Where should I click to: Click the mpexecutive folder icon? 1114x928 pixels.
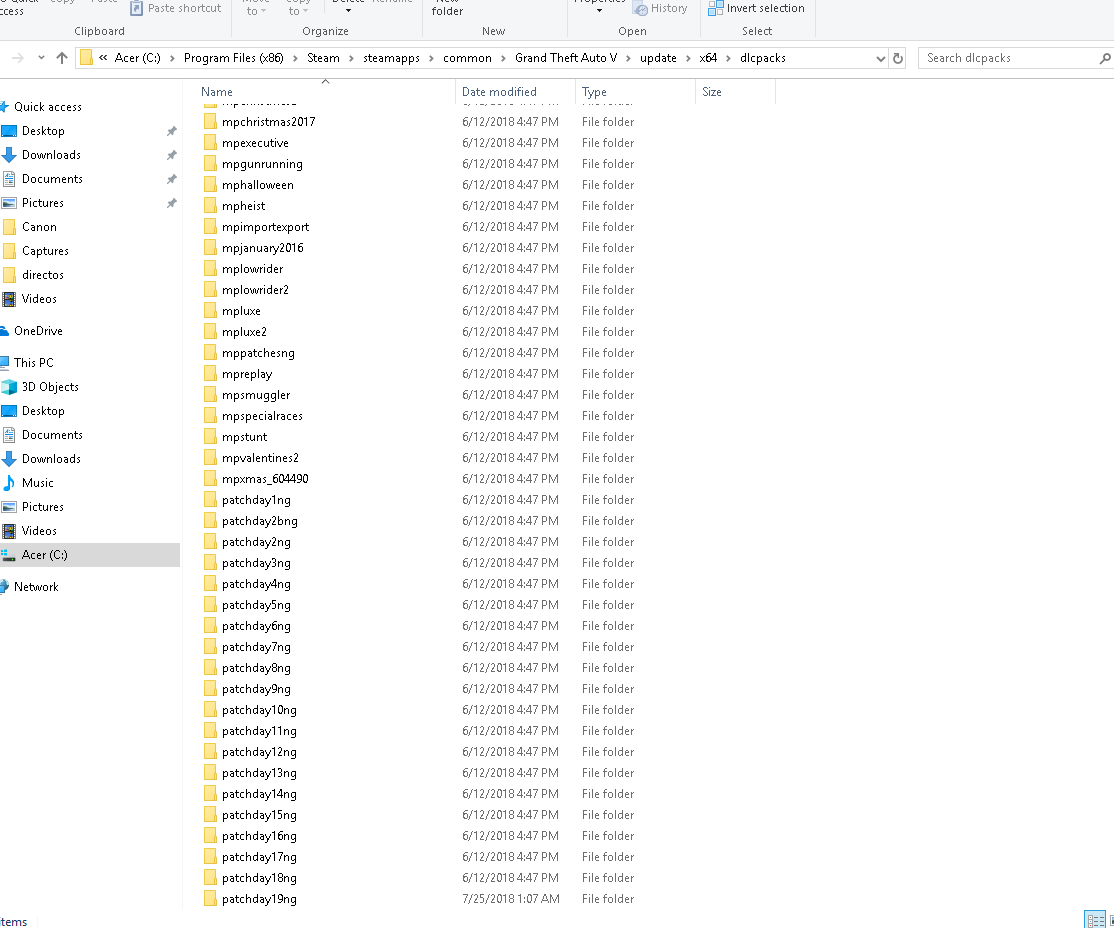click(x=210, y=143)
